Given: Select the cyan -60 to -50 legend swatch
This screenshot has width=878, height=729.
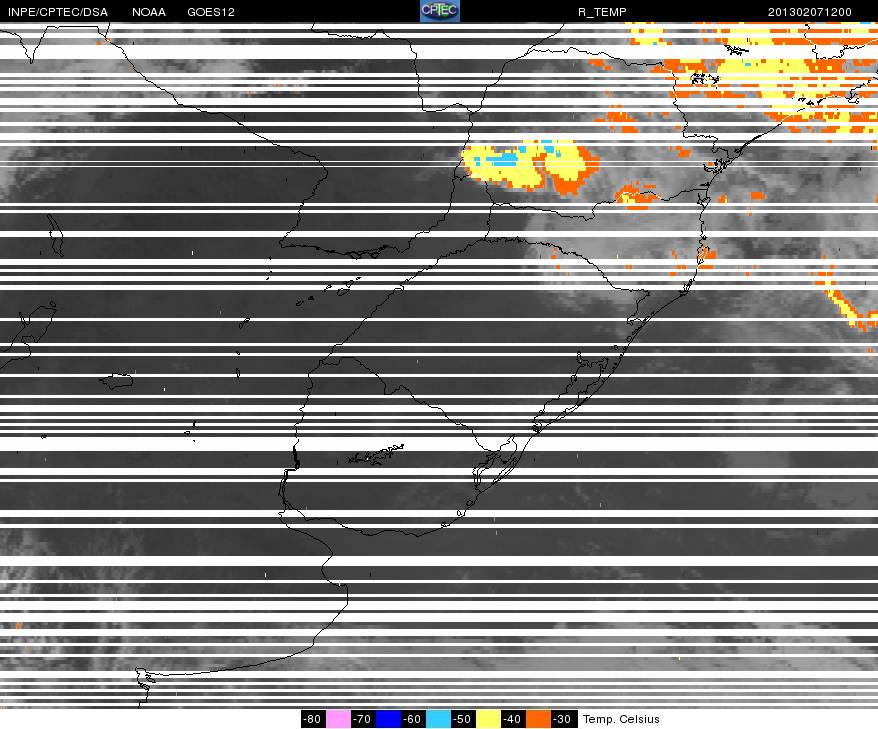Looking at the screenshot, I should click(x=438, y=719).
